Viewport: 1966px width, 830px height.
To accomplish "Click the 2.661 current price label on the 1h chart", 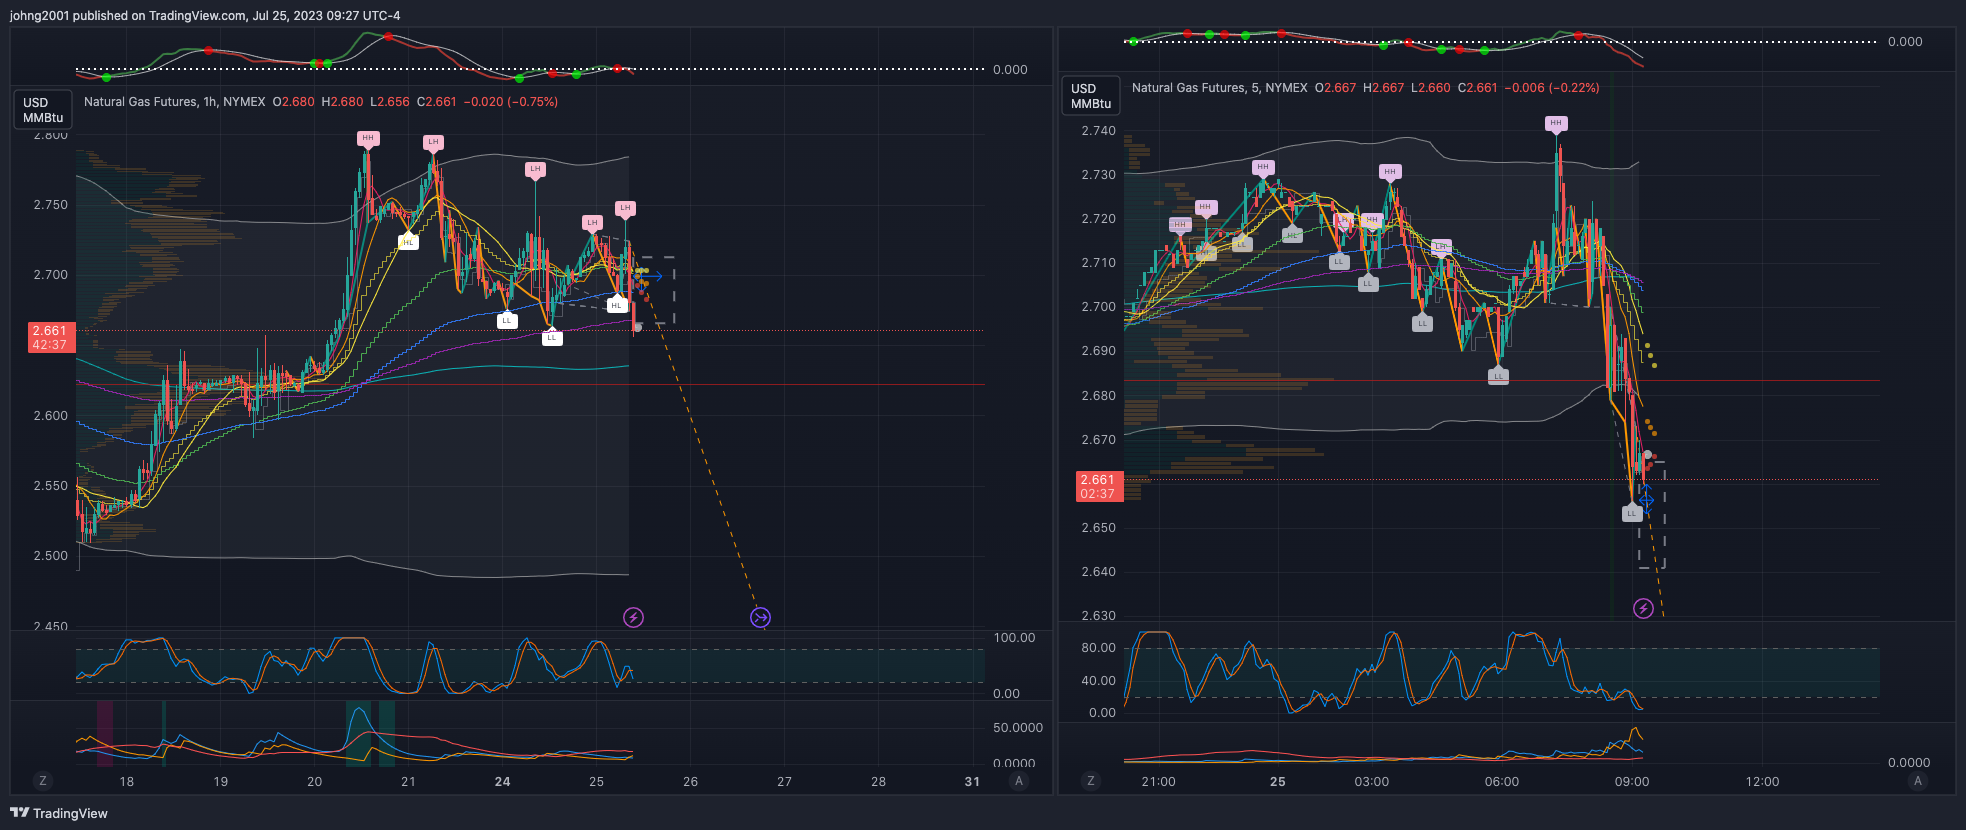I will 49,337.
